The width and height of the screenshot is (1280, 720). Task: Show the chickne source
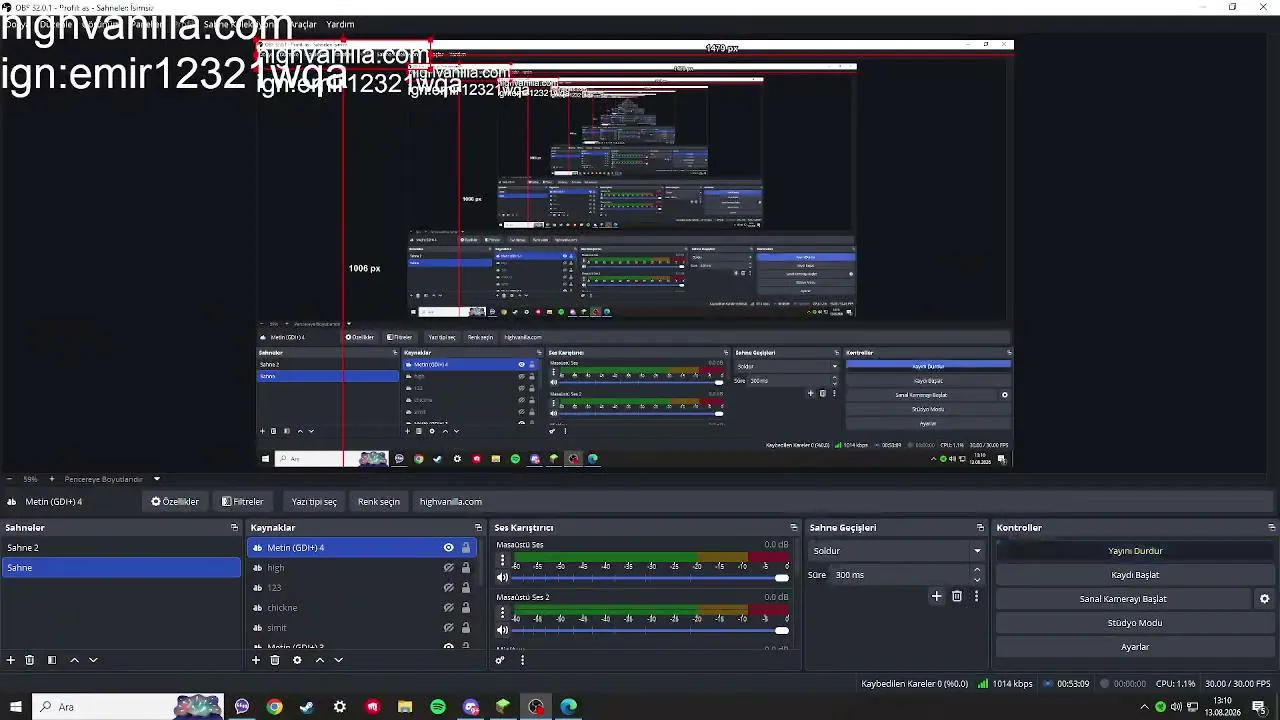point(448,608)
